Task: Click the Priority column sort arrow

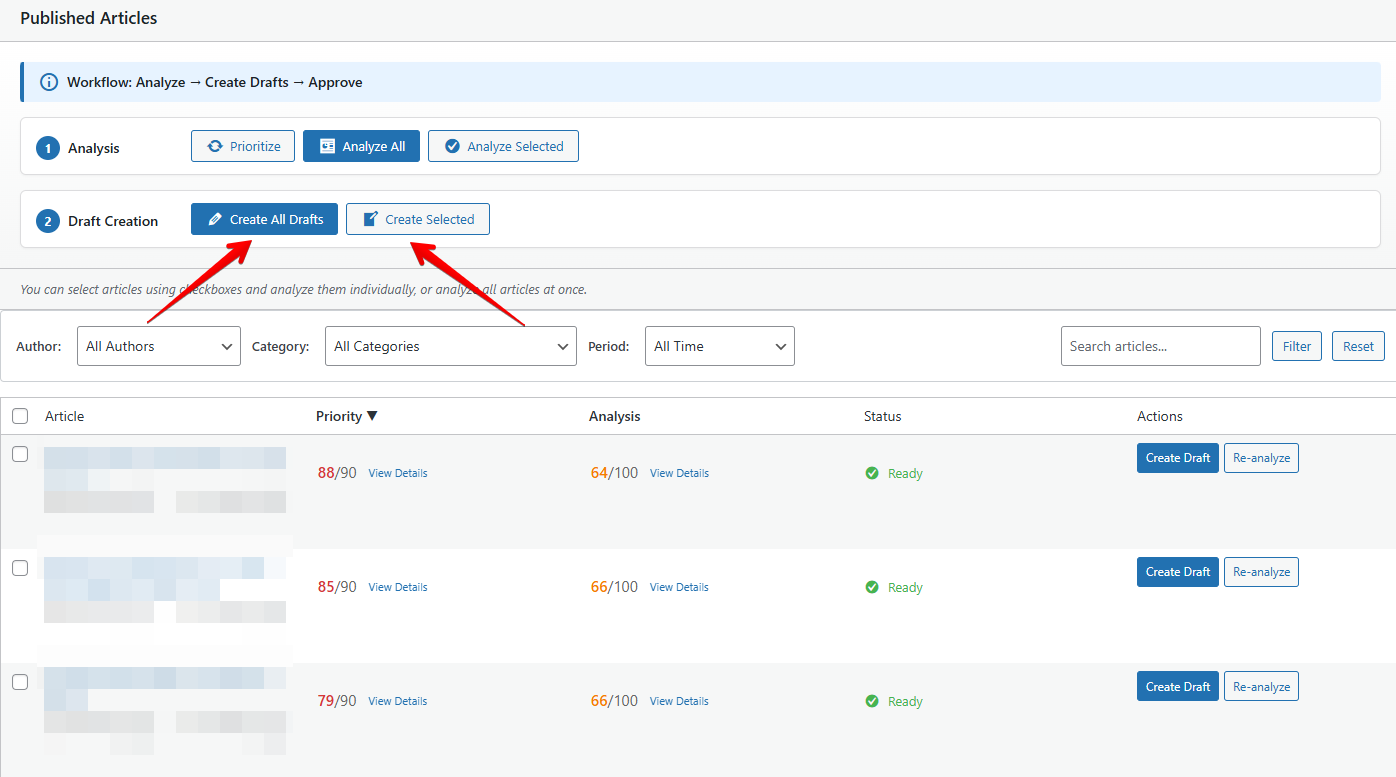Action: [370, 415]
